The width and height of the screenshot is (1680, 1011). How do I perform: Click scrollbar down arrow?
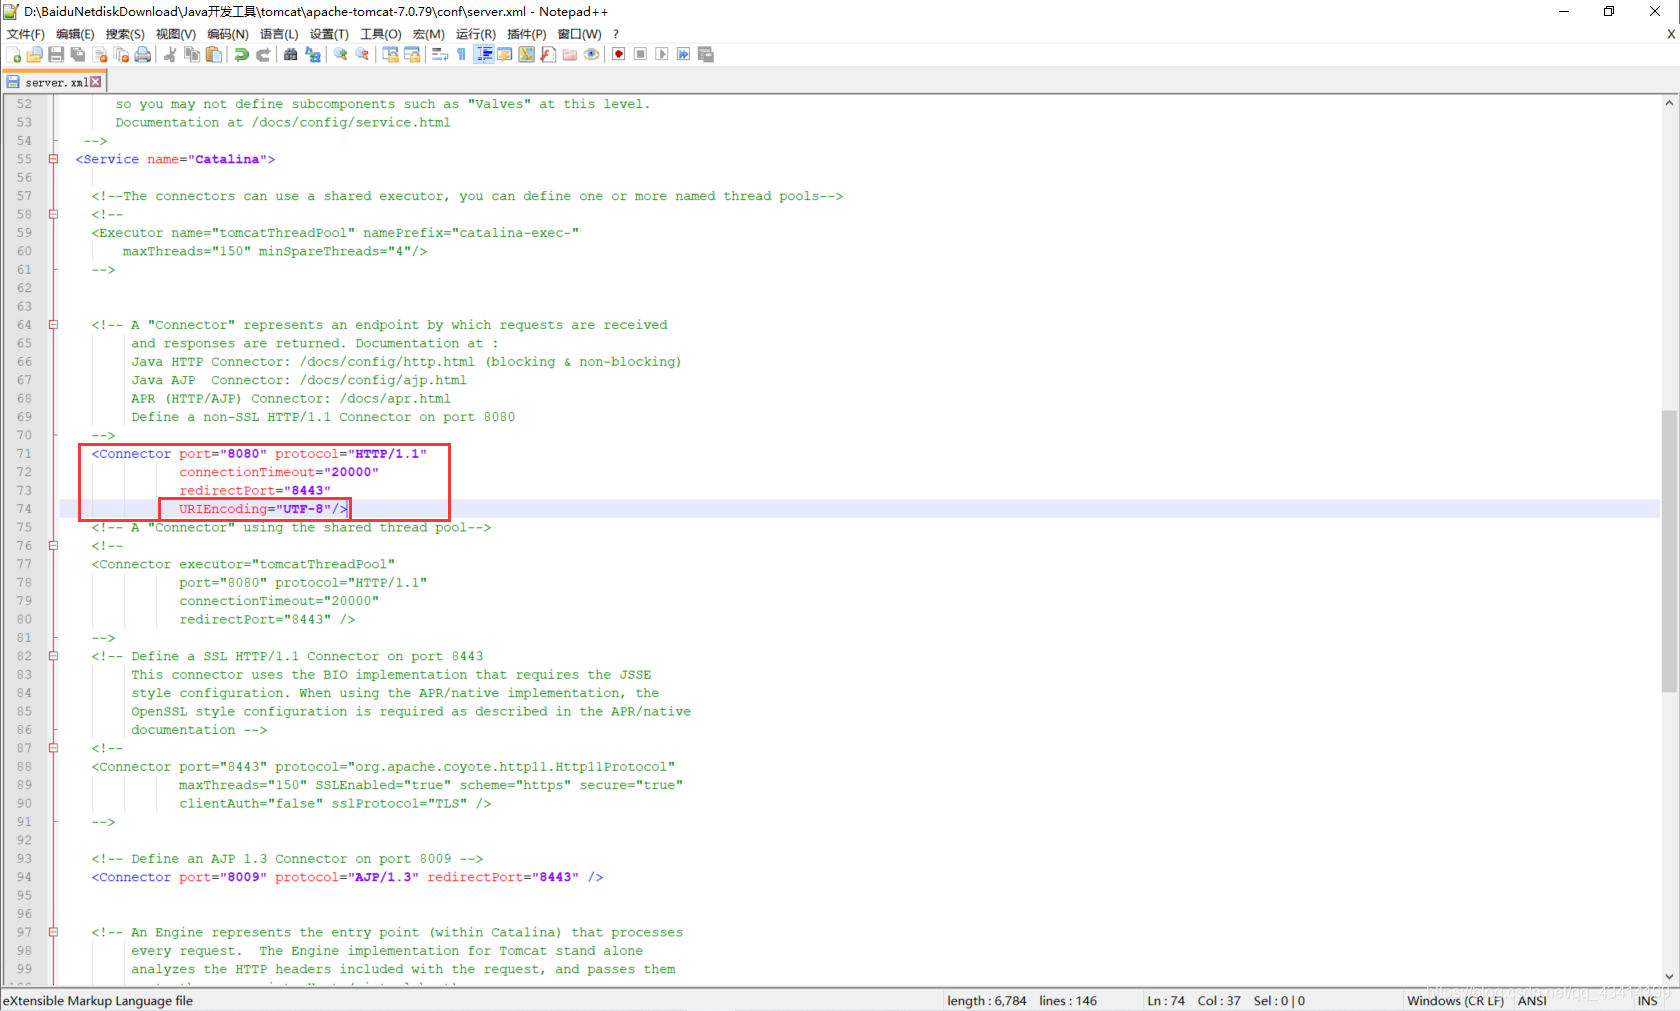click(1669, 977)
